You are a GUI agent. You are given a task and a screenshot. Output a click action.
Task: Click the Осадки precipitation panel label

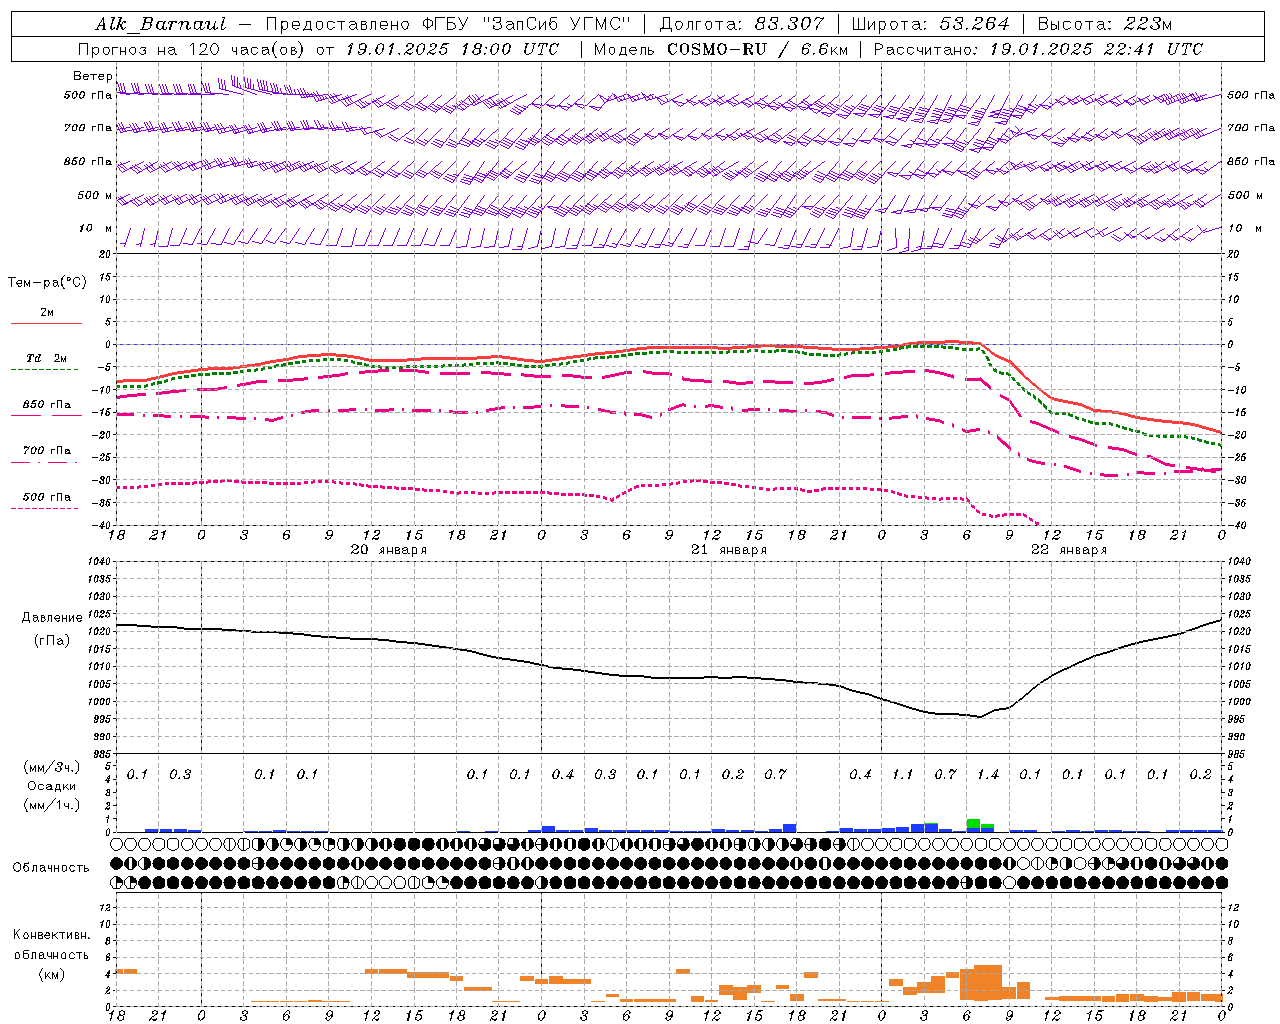pyautogui.click(x=51, y=786)
